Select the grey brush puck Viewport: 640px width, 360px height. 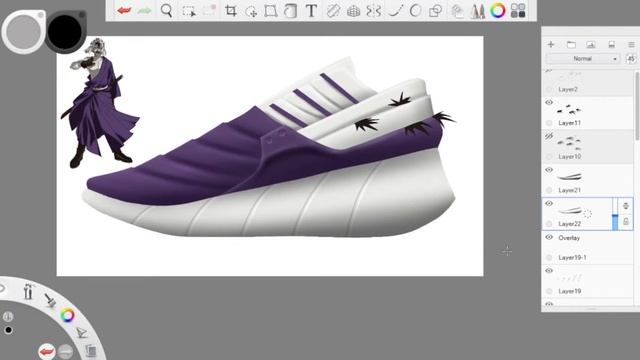23,32
